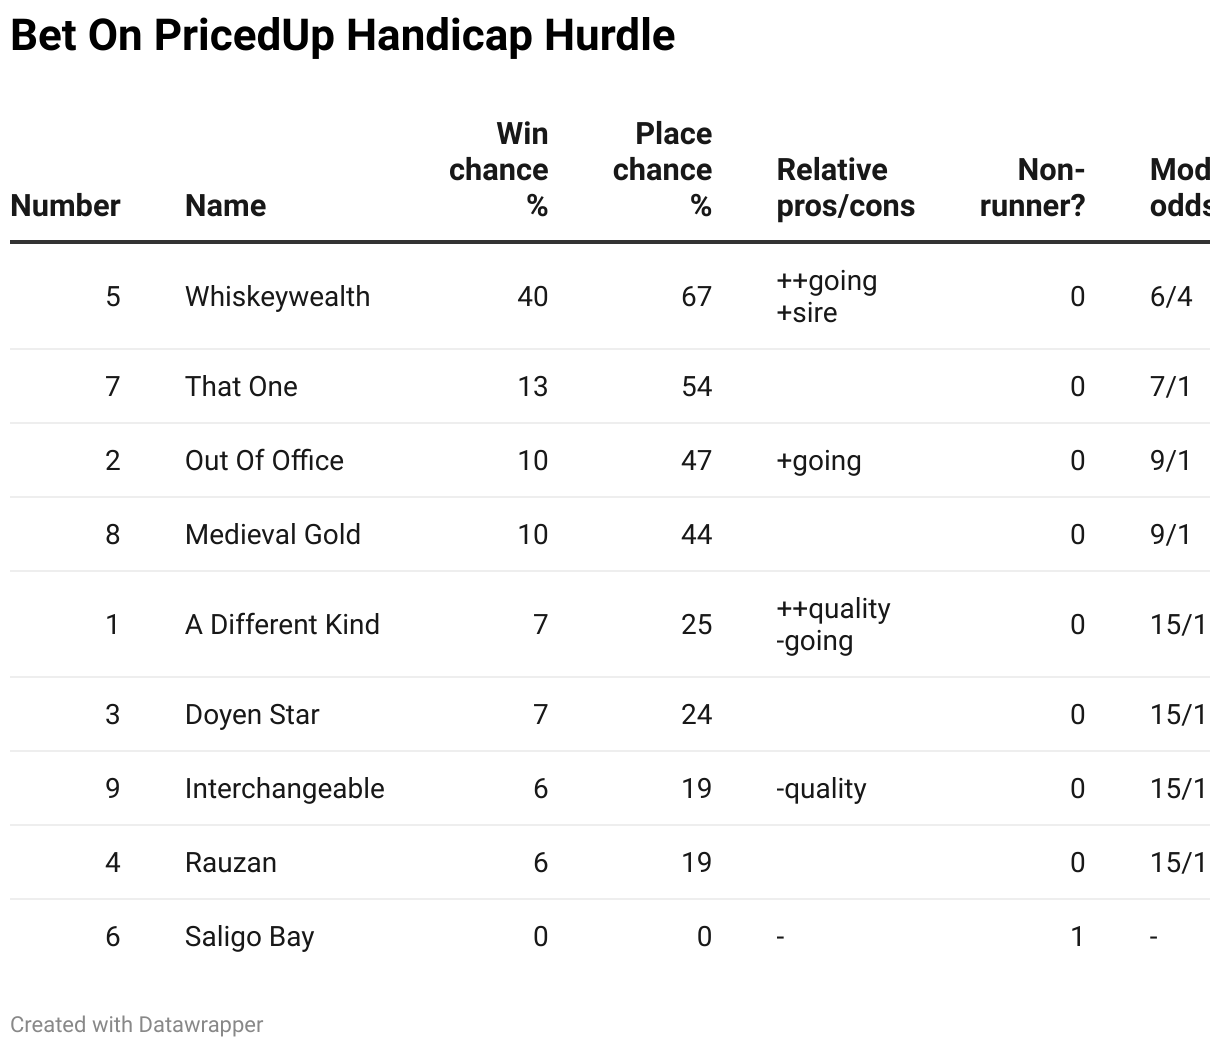Click the Rauzan name cell
This screenshot has height=1048, width=1220.
click(230, 863)
